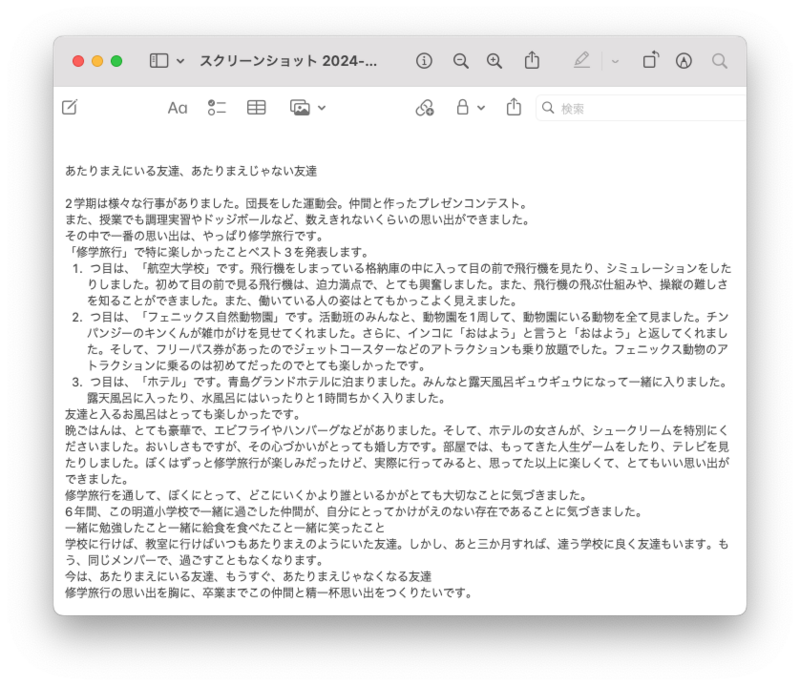800x686 pixels.
Task: Open the lock note dropdown
Action: [x=470, y=107]
